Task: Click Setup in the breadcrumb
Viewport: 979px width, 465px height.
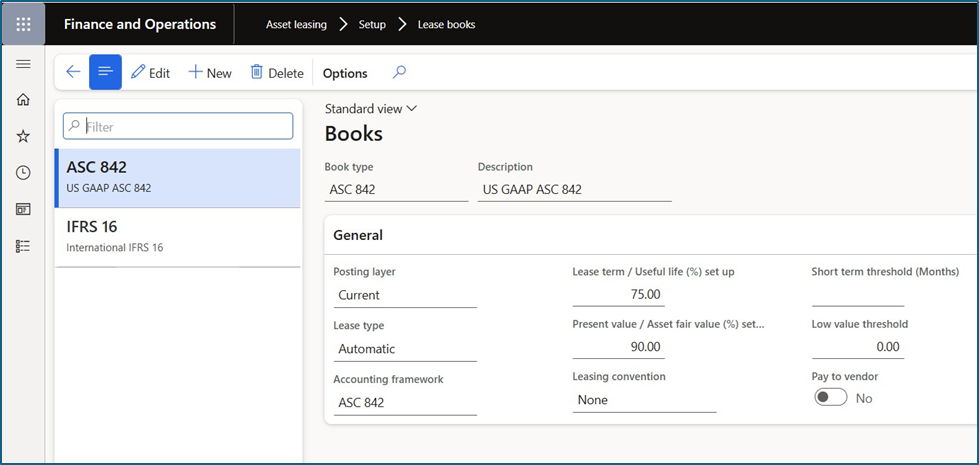Action: click(x=372, y=24)
